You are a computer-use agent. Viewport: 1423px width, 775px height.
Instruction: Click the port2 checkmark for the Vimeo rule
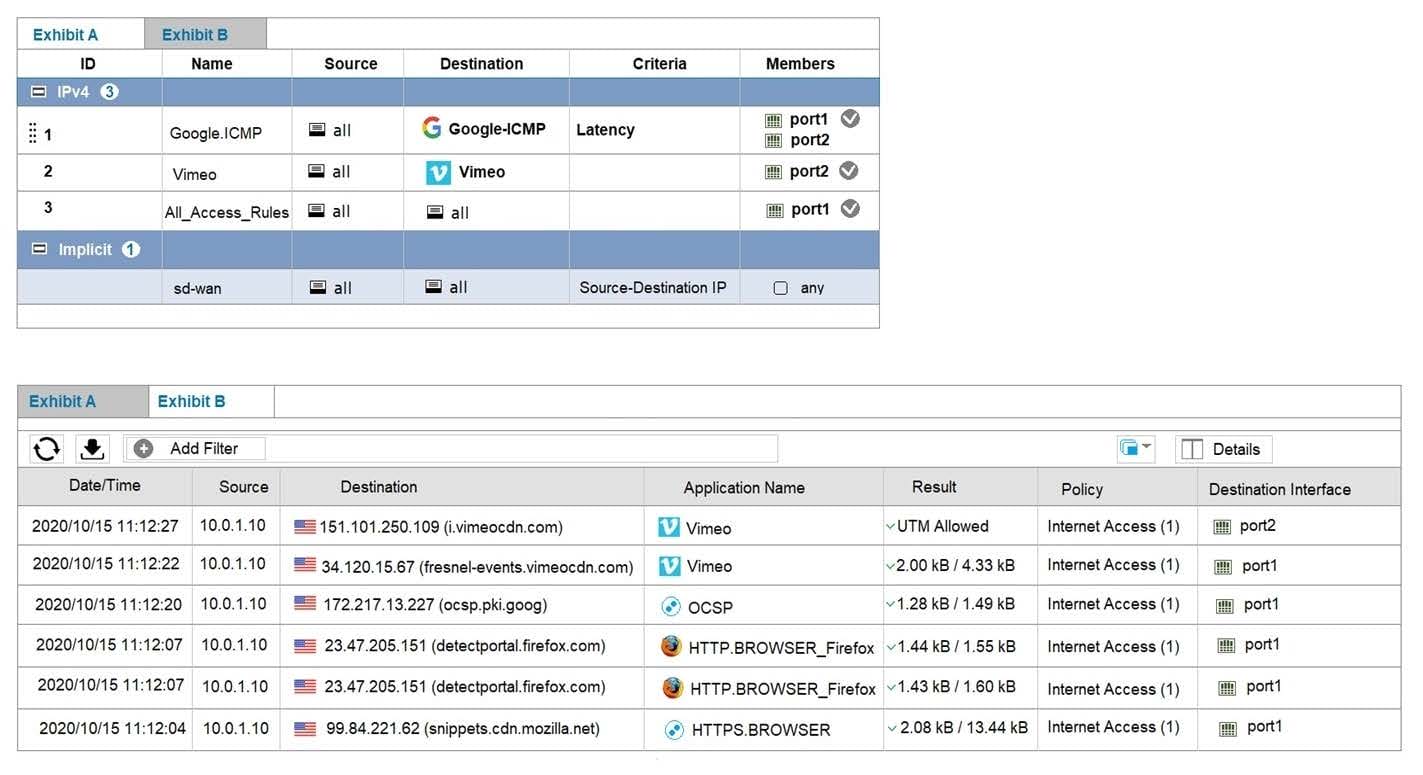tap(849, 171)
